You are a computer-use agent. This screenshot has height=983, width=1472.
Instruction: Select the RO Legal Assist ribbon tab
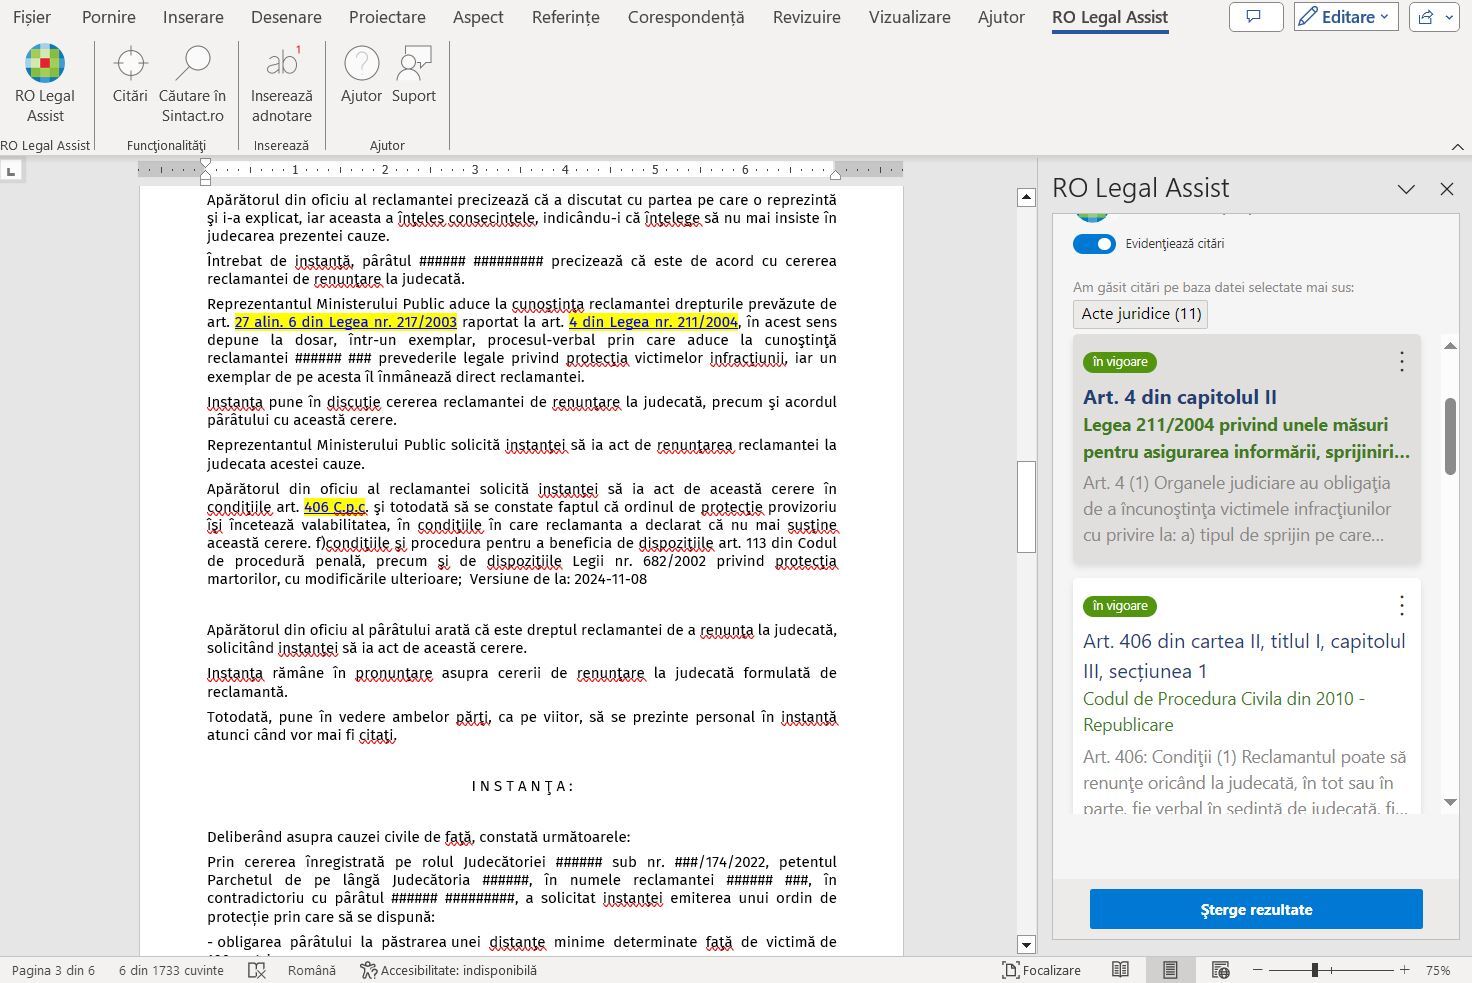1110,17
